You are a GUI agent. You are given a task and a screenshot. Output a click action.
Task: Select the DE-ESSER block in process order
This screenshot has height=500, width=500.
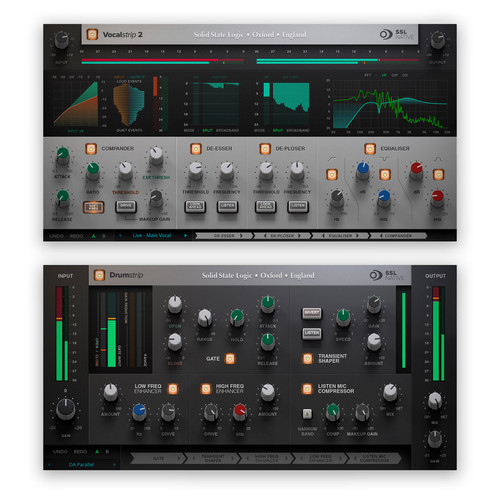point(224,236)
